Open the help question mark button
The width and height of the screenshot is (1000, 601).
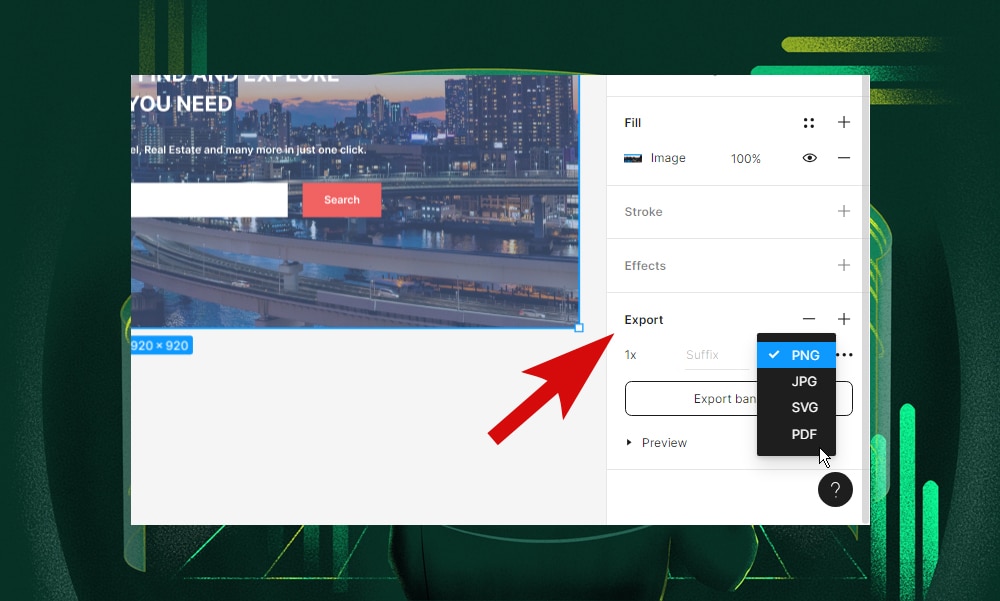(835, 490)
